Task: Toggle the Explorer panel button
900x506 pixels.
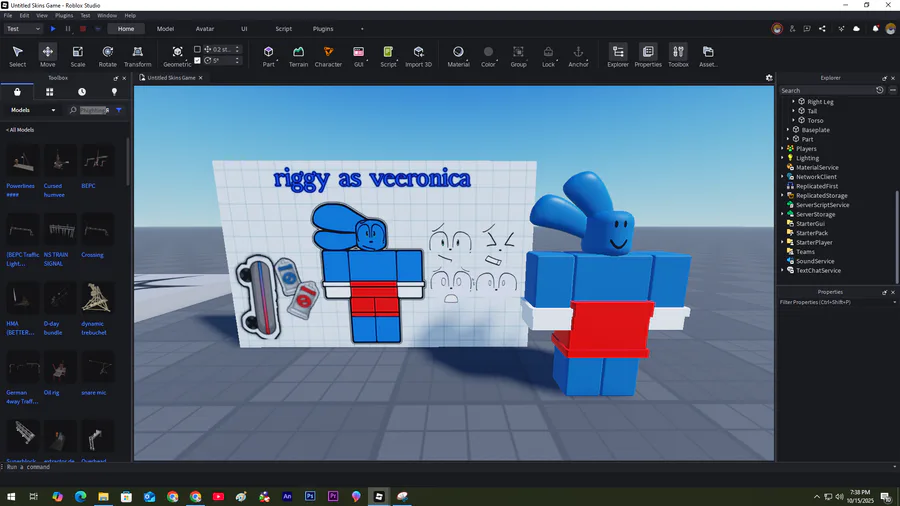Action: pyautogui.click(x=618, y=56)
